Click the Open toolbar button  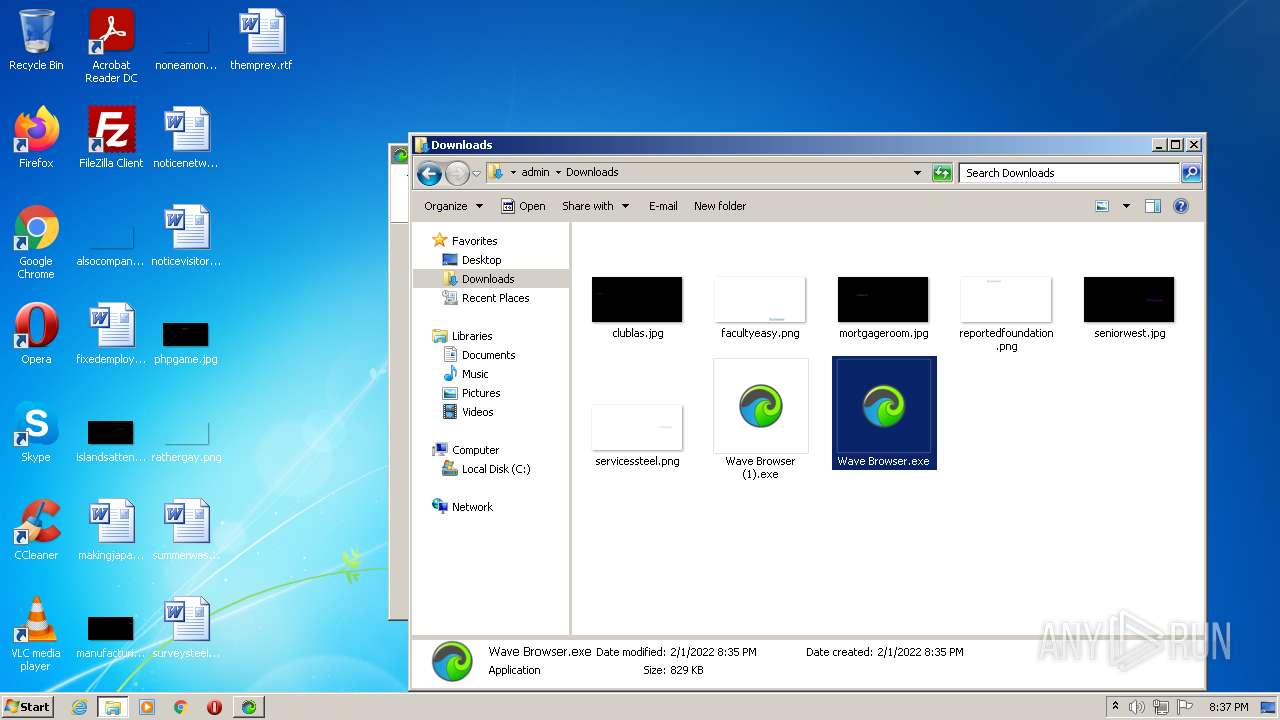tap(523, 206)
